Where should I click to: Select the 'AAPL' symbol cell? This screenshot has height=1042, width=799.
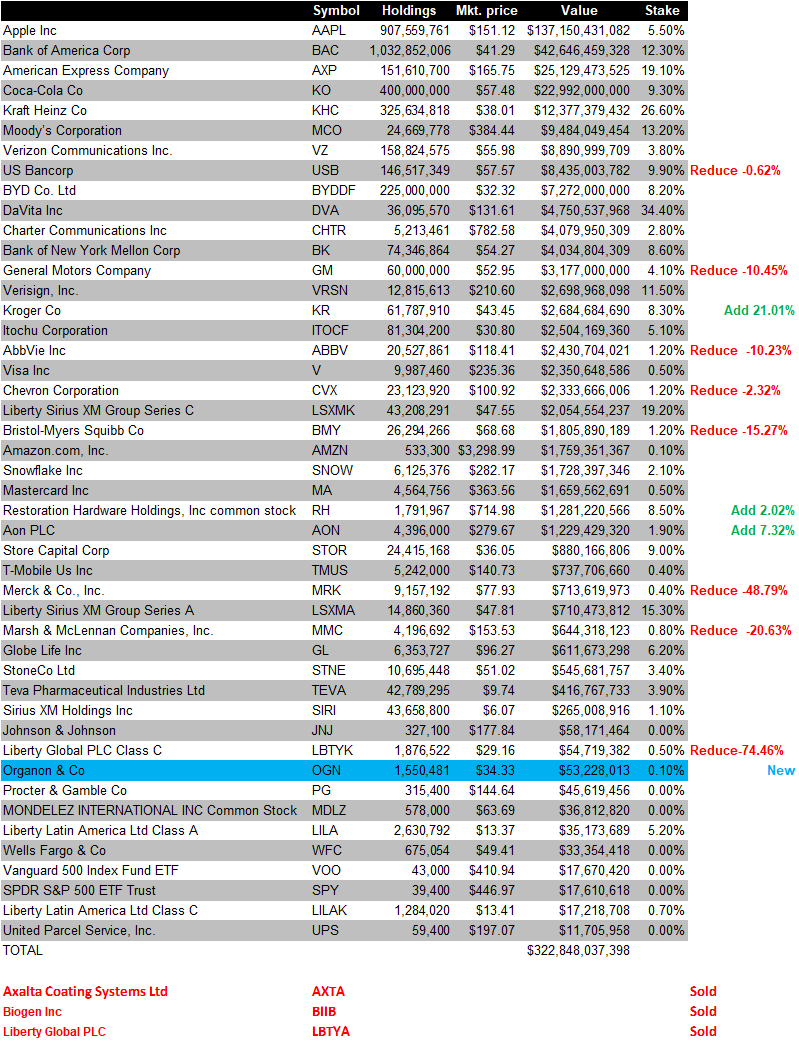click(329, 31)
